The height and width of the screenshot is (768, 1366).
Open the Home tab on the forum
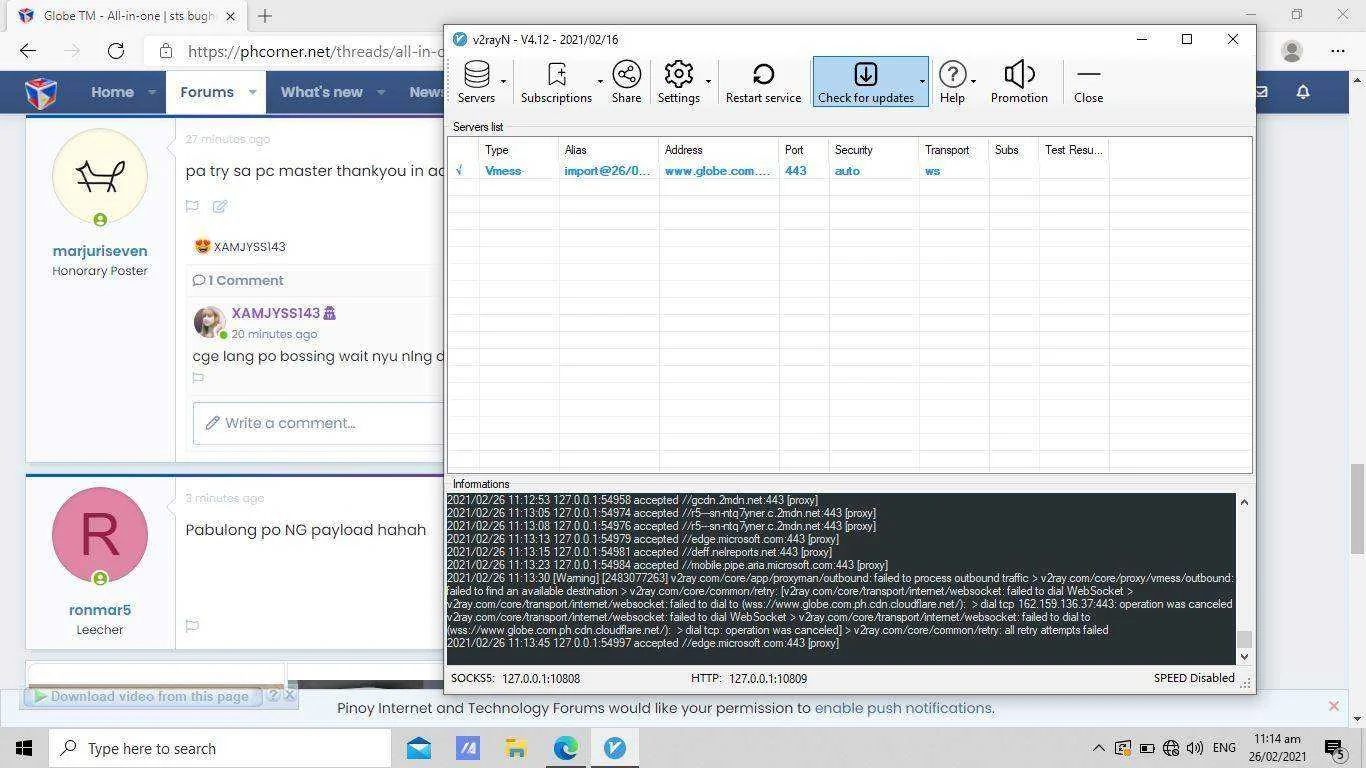pyautogui.click(x=112, y=92)
